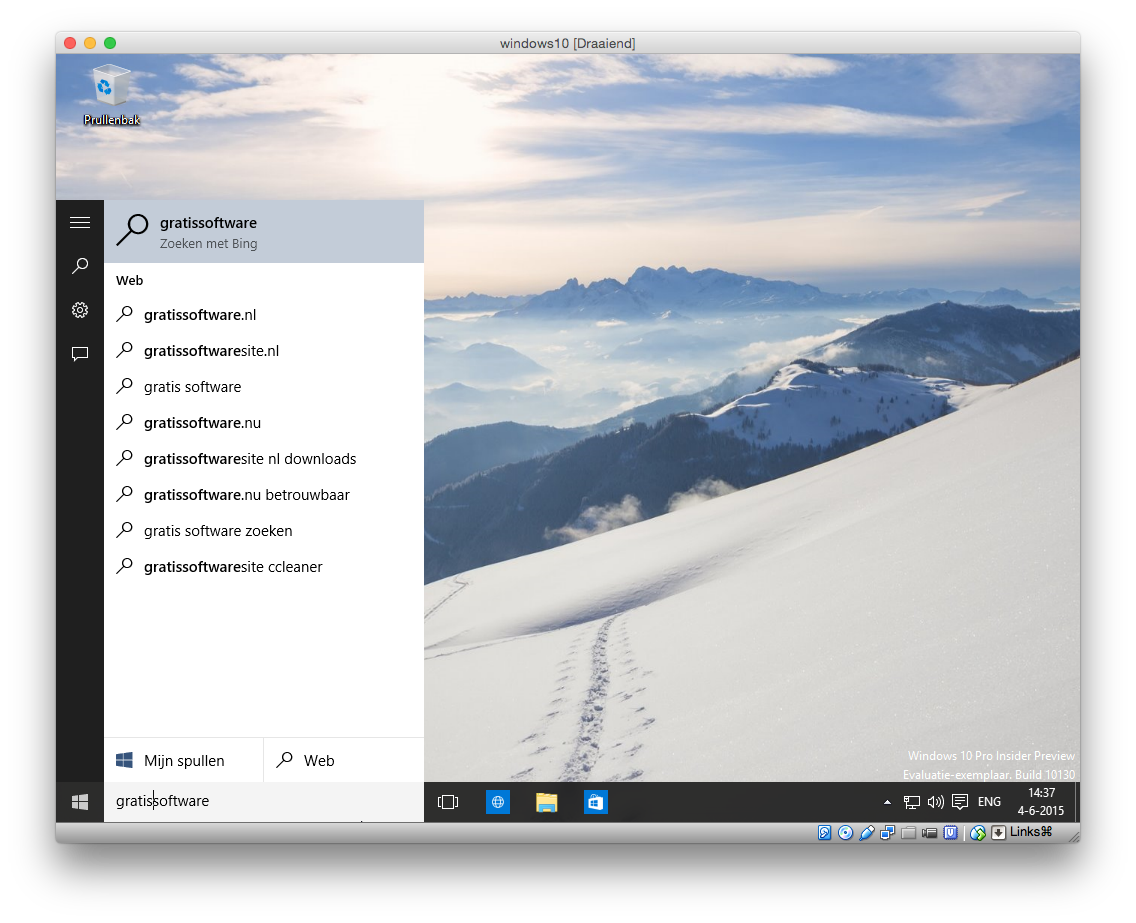This screenshot has width=1136, height=923.
Task: Open the ENG language selector
Action: [x=989, y=801]
